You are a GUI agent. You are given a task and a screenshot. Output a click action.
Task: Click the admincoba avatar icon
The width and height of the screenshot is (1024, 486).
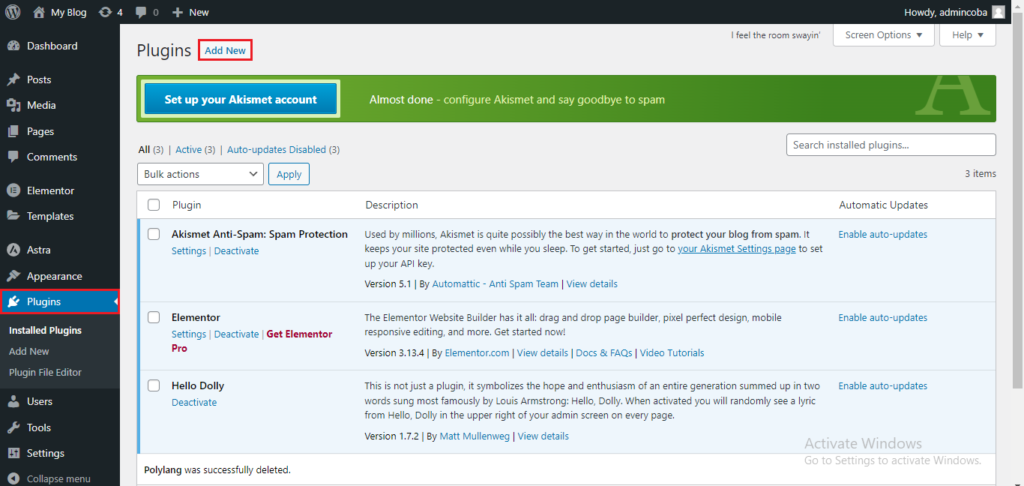[999, 12]
